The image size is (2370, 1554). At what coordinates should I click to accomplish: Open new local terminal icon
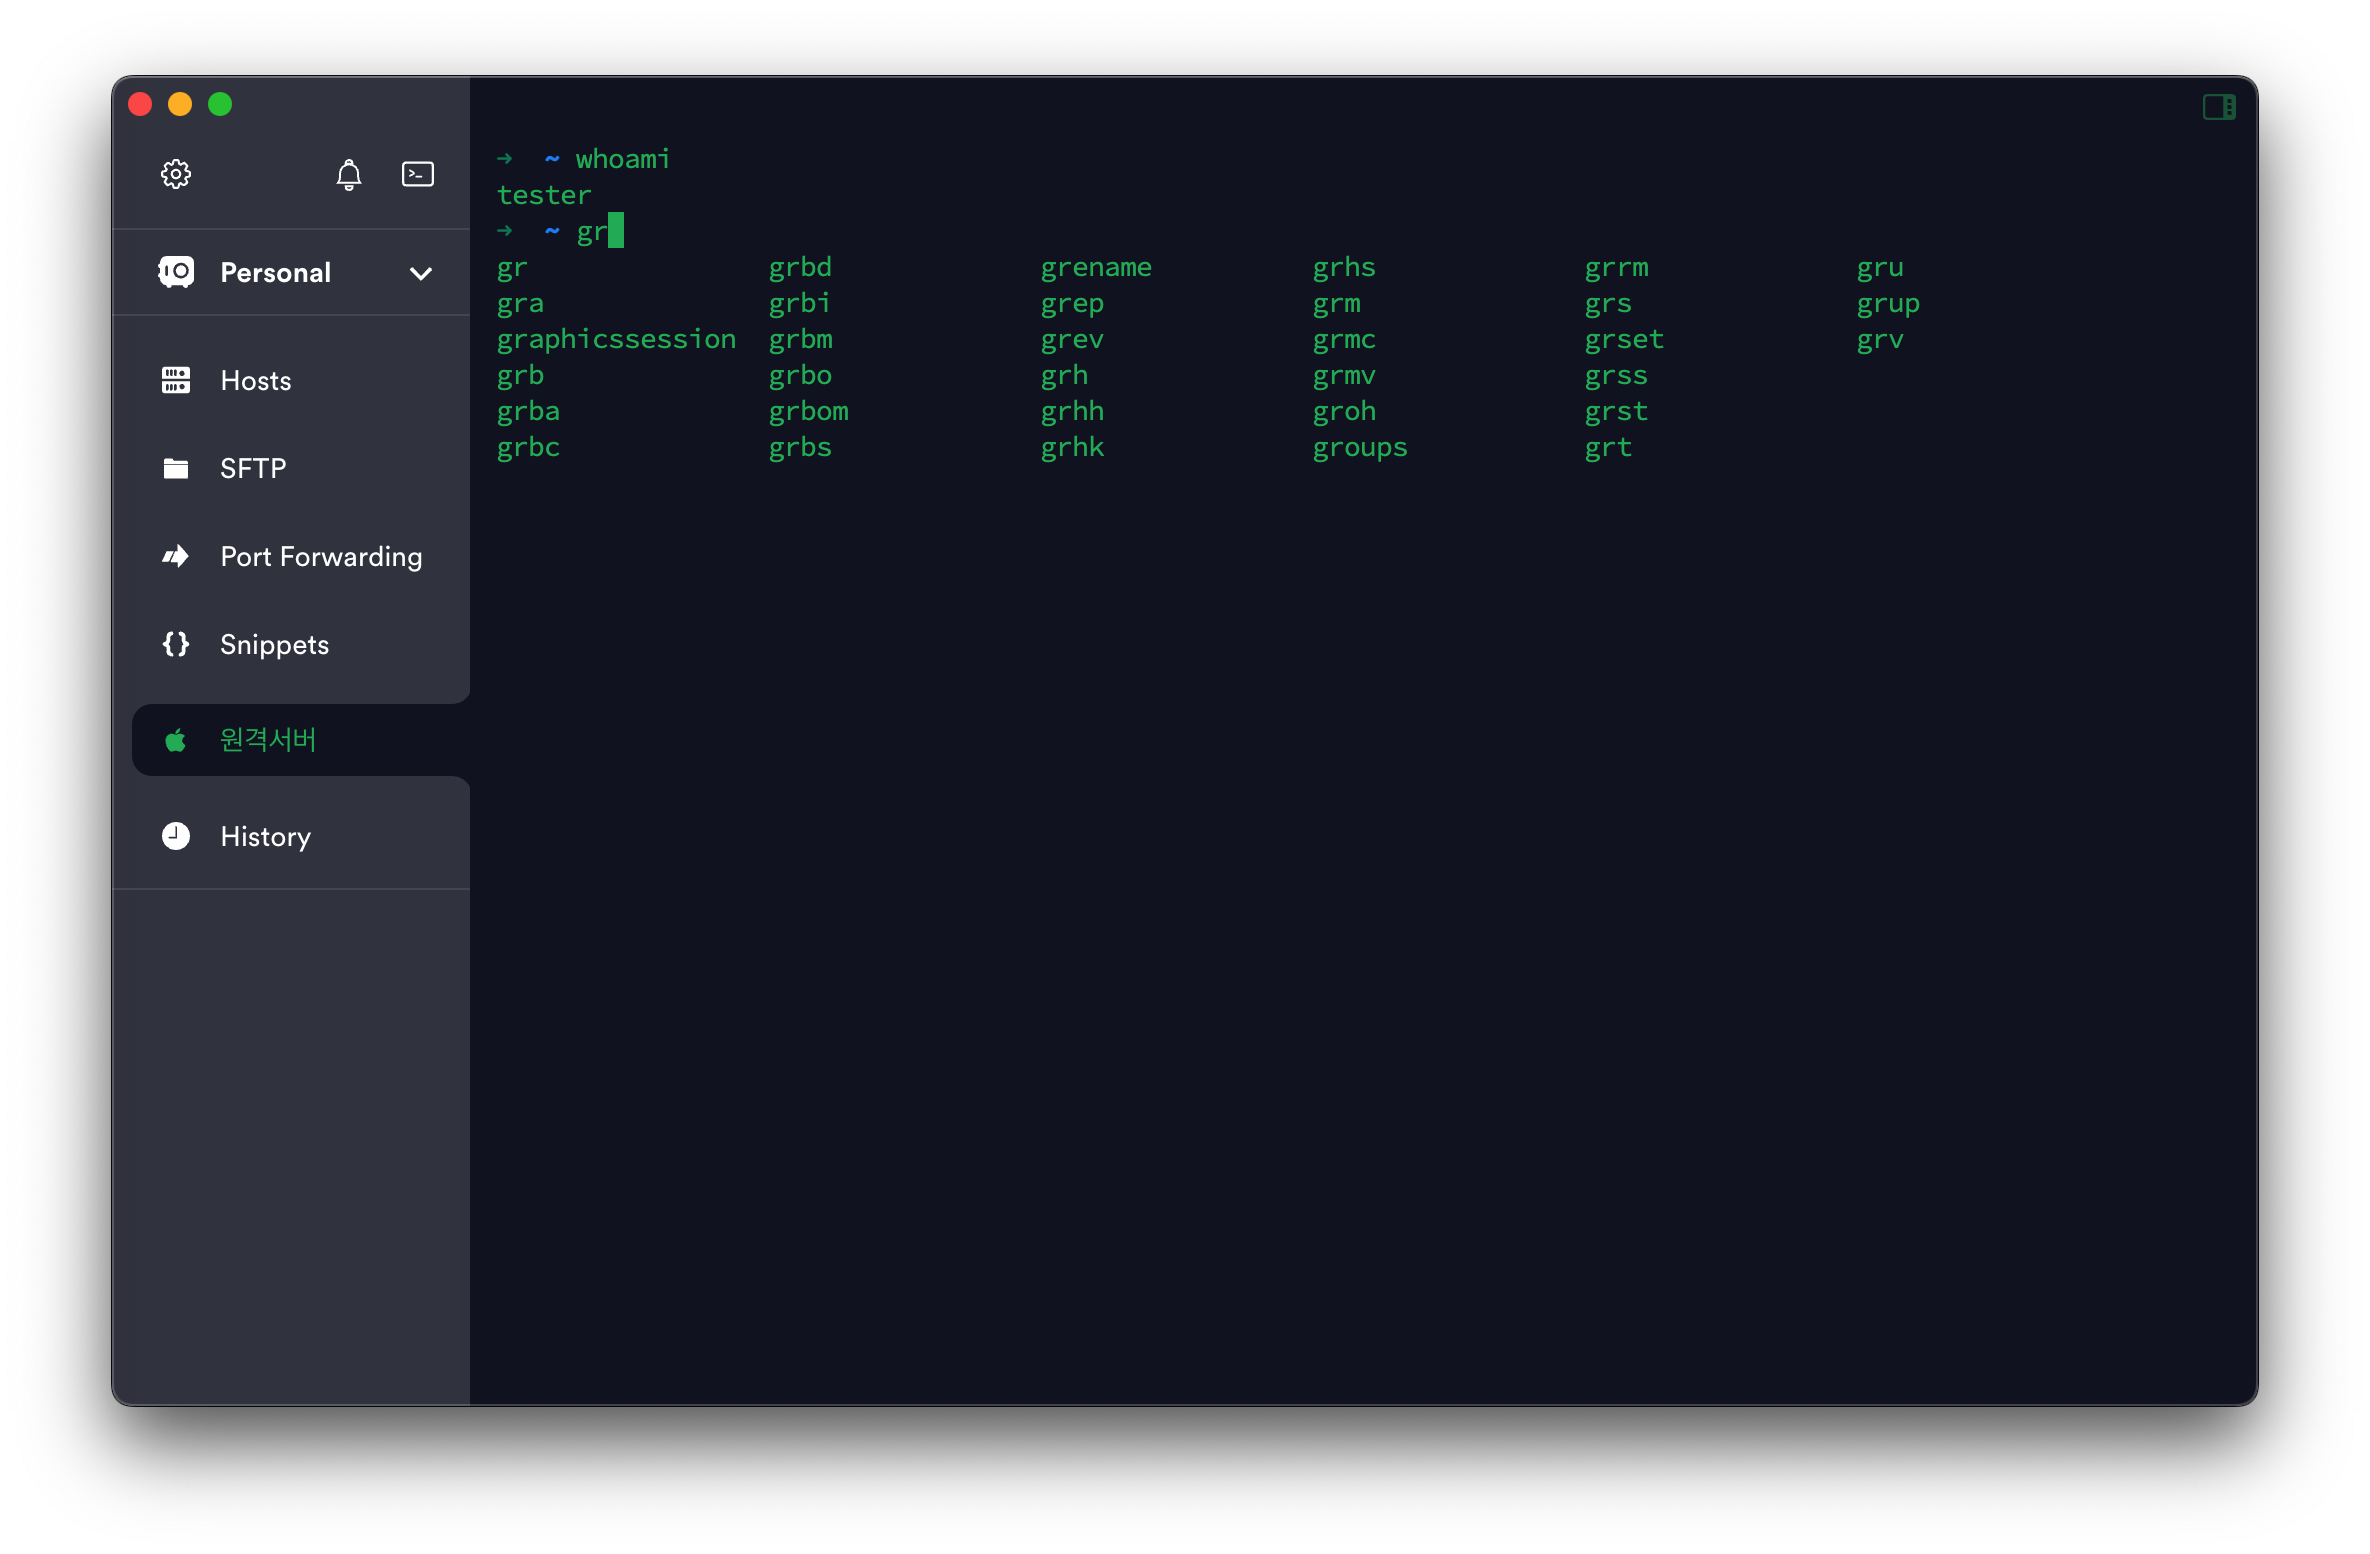pos(418,174)
